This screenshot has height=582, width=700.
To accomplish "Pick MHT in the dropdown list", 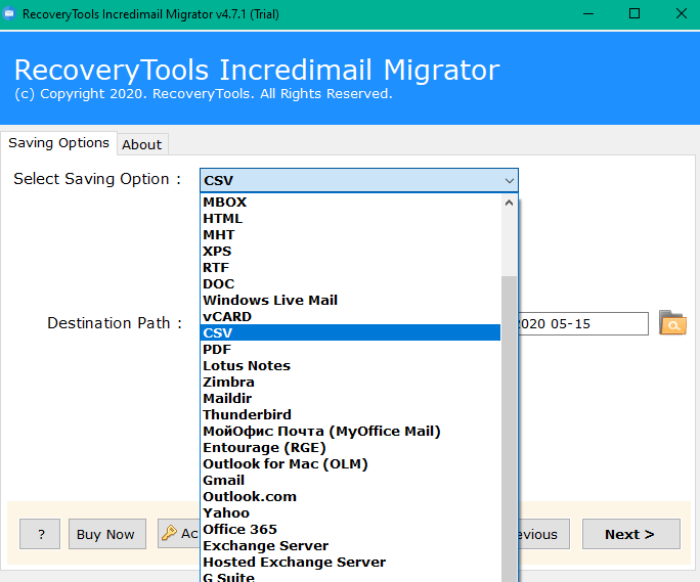I will 350,235.
